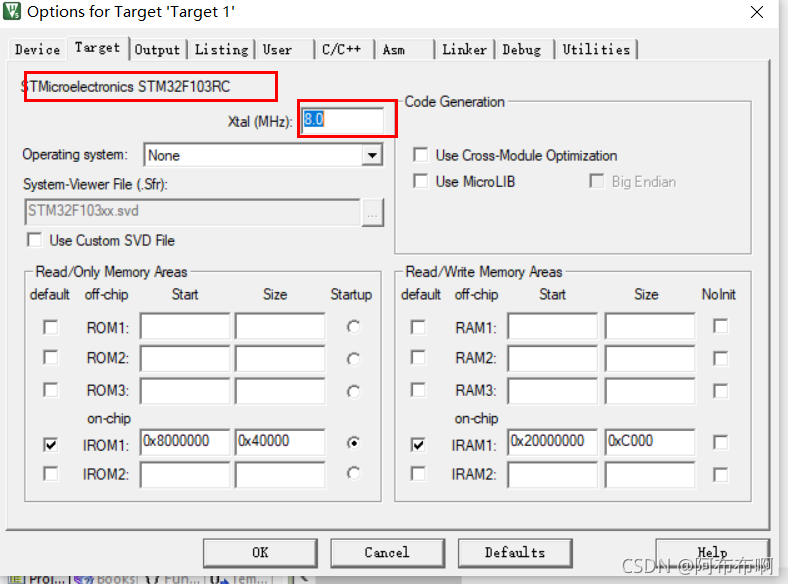Check RAM2 NoInit checkbox
The image size is (788, 584).
721,359
